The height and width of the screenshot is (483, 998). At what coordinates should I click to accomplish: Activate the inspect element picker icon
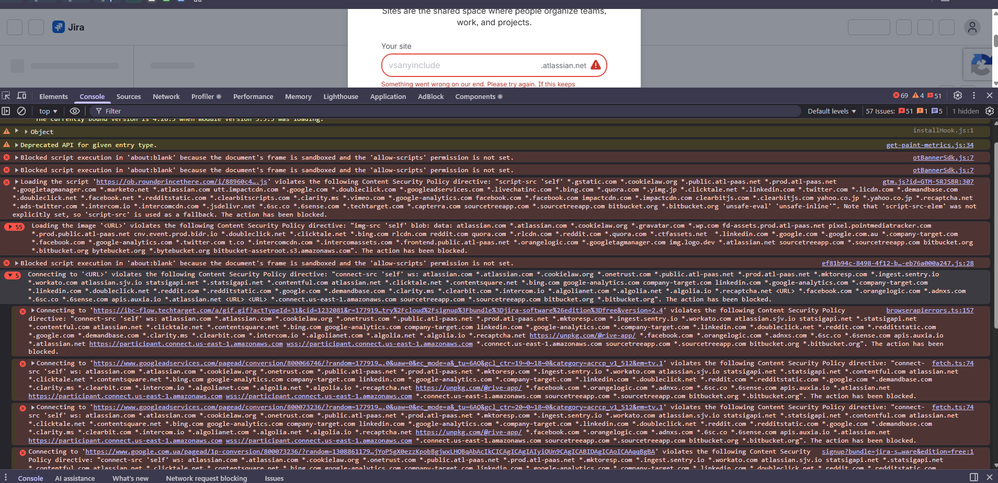[x=6, y=96]
